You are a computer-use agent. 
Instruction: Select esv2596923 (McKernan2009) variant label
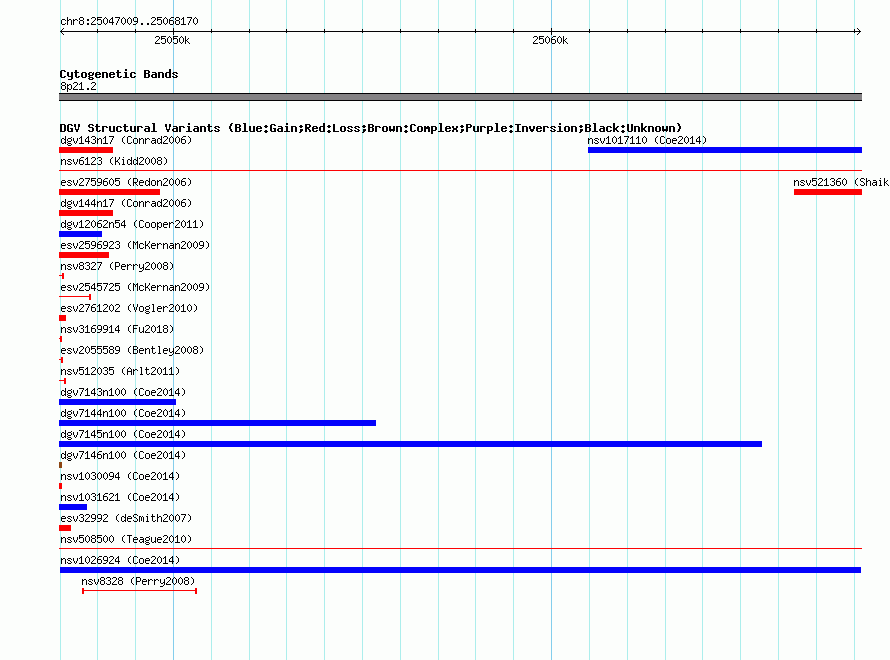coord(135,245)
